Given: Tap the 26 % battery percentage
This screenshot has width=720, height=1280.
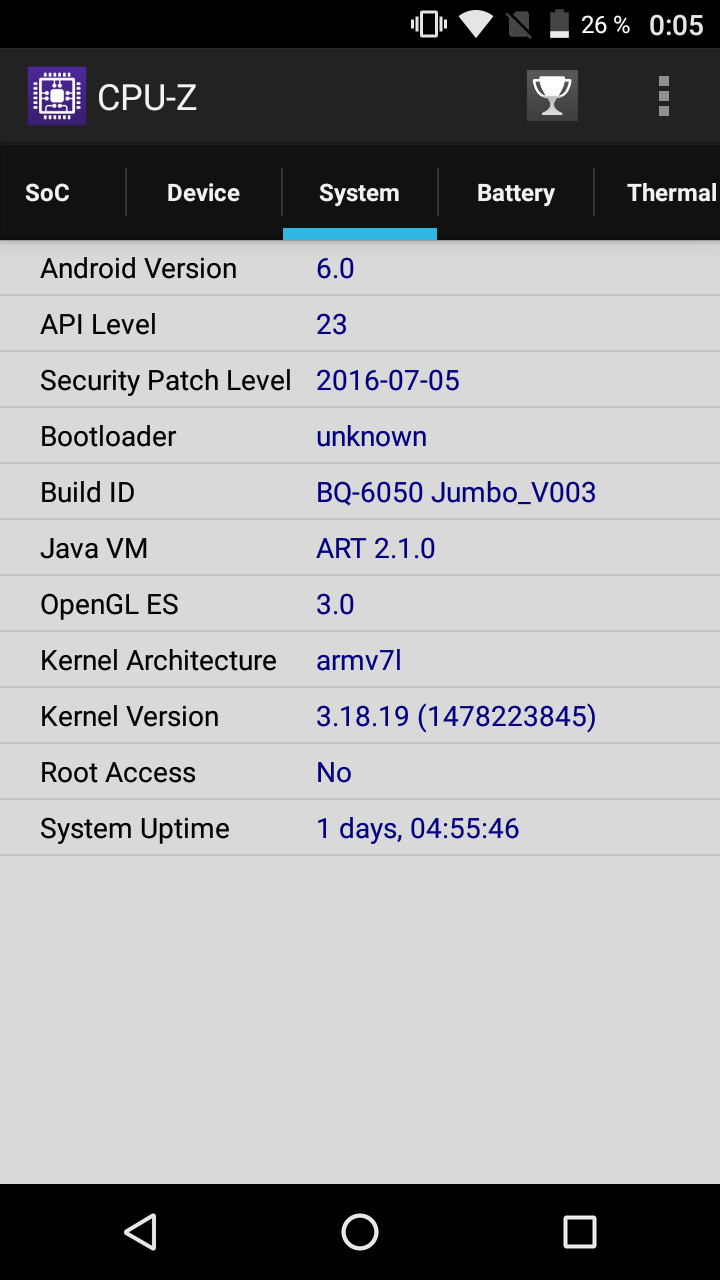Looking at the screenshot, I should pyautogui.click(x=605, y=25).
